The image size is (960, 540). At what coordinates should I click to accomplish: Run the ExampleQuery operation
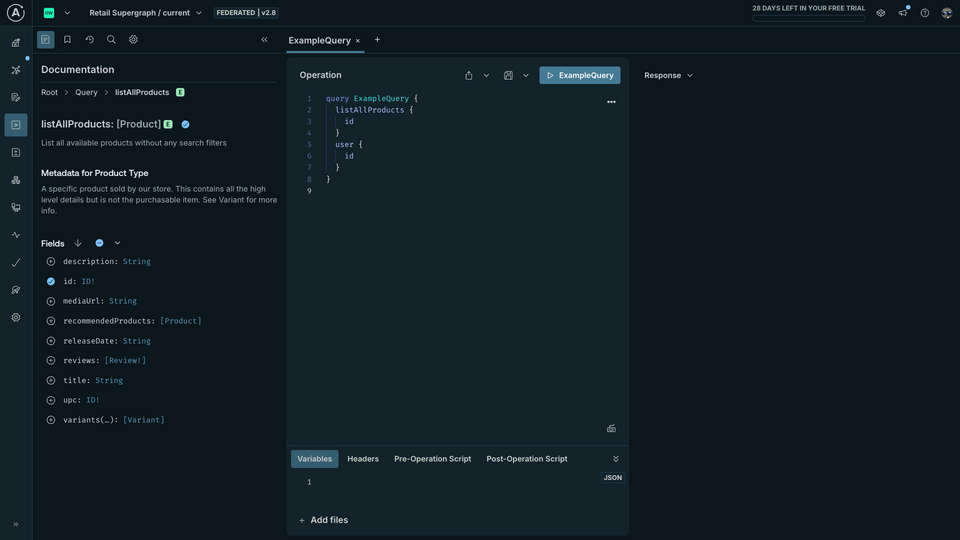point(580,75)
